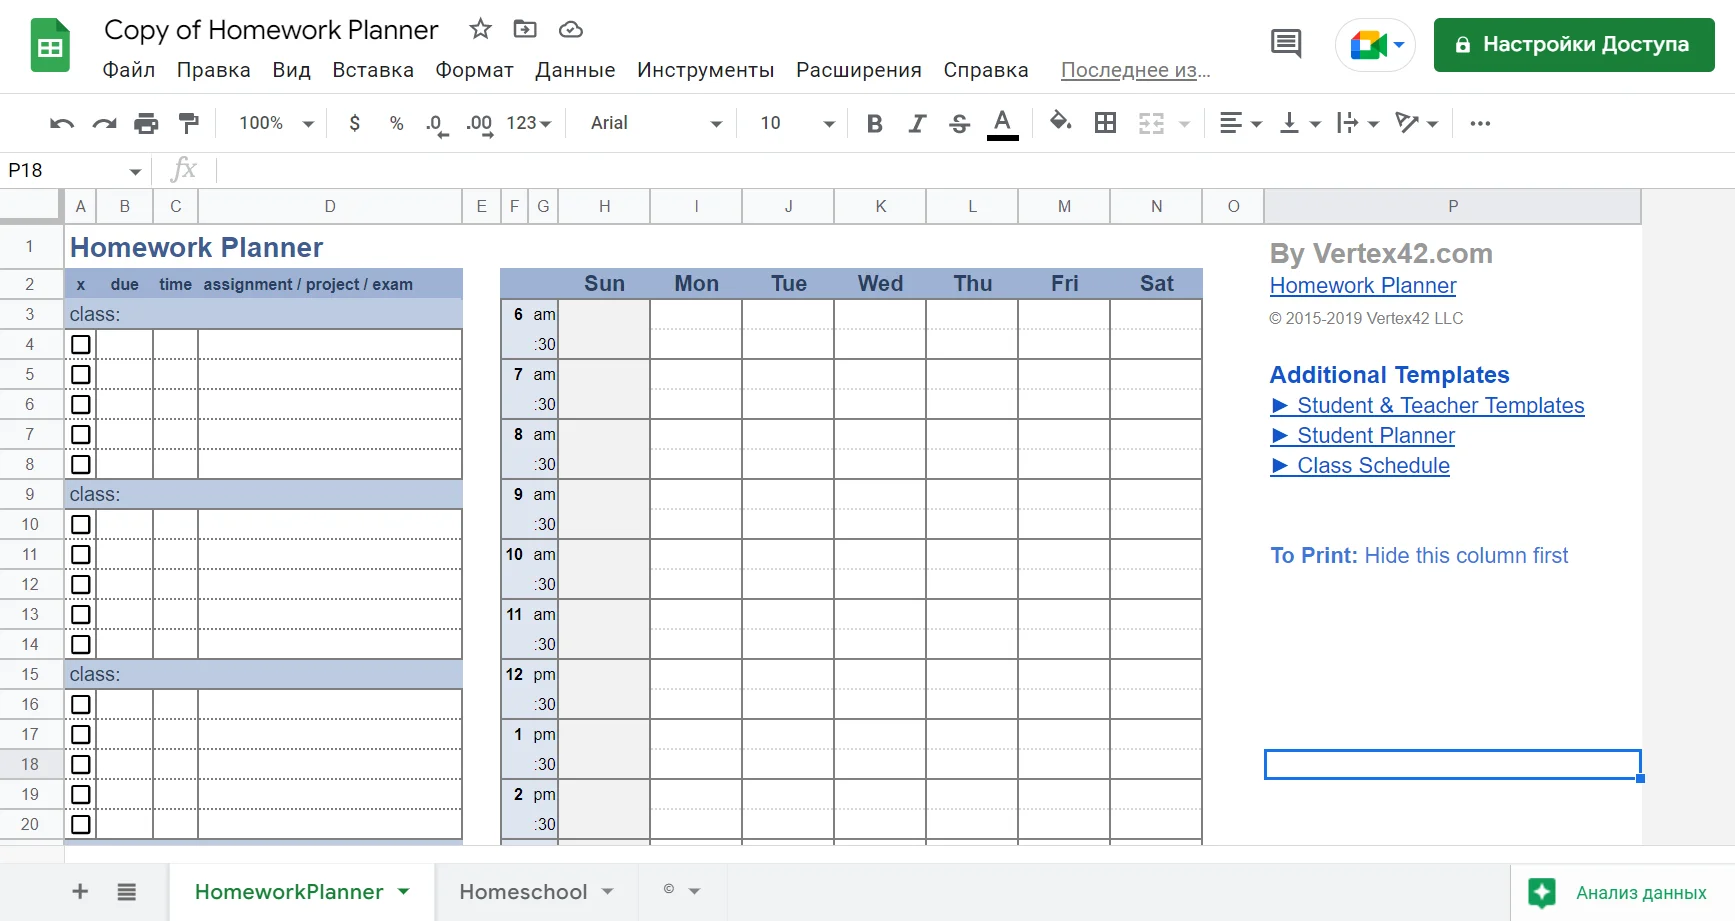Check the checkbox in row 4
Viewport: 1735px width, 921px height.
tap(81, 345)
